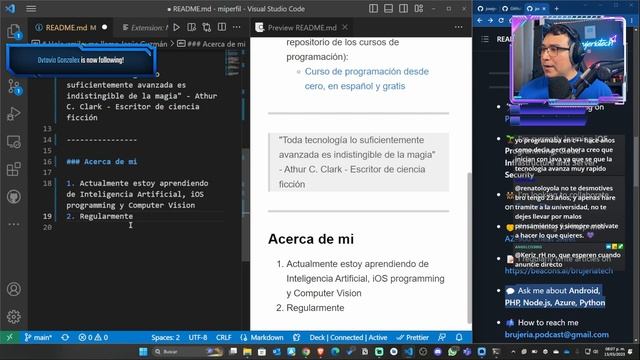Open the VS Code hamburger menu
Screen dimensions: 640x360
[x=31, y=9]
